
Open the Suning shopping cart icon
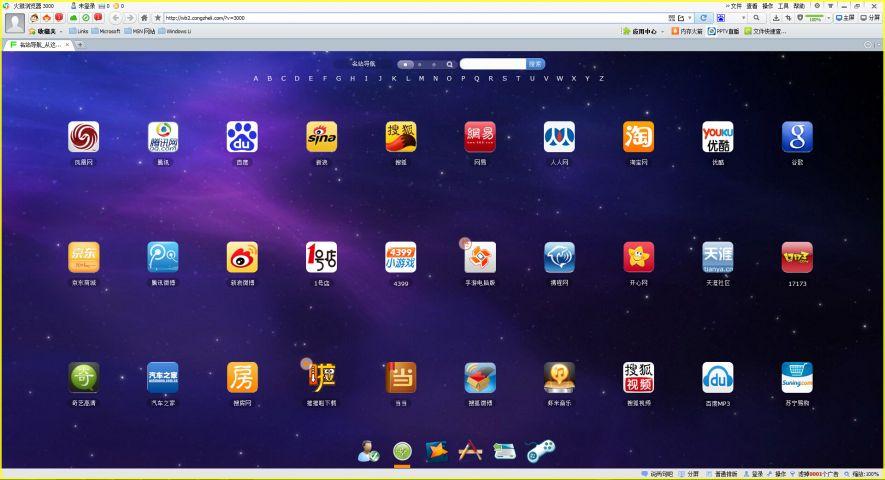pyautogui.click(x=797, y=378)
